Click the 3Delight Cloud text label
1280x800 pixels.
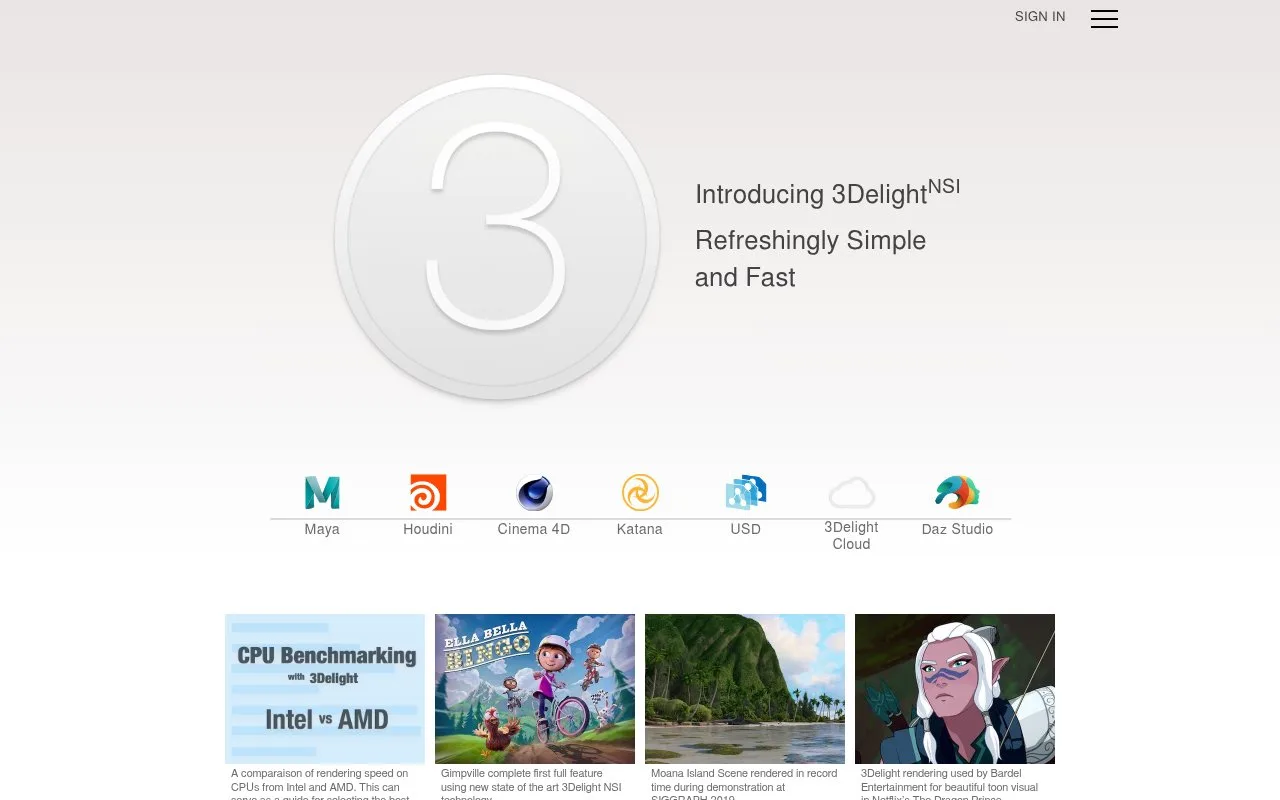(x=852, y=536)
